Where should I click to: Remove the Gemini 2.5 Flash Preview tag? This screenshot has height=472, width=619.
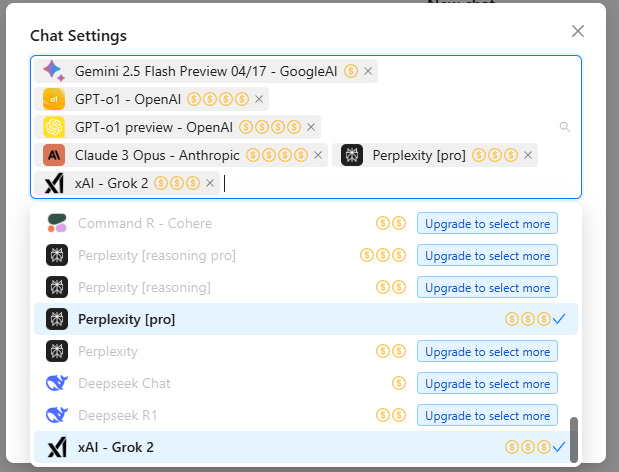point(368,71)
